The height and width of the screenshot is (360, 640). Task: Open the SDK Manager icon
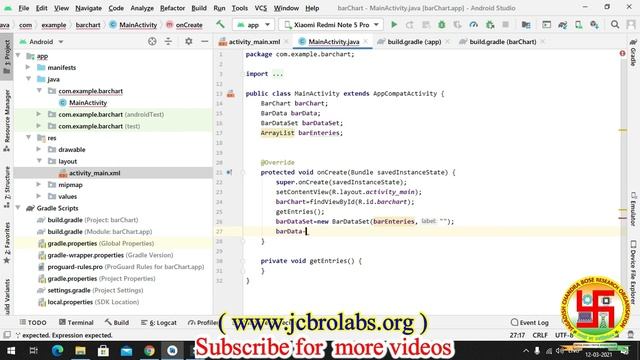tap(595, 25)
